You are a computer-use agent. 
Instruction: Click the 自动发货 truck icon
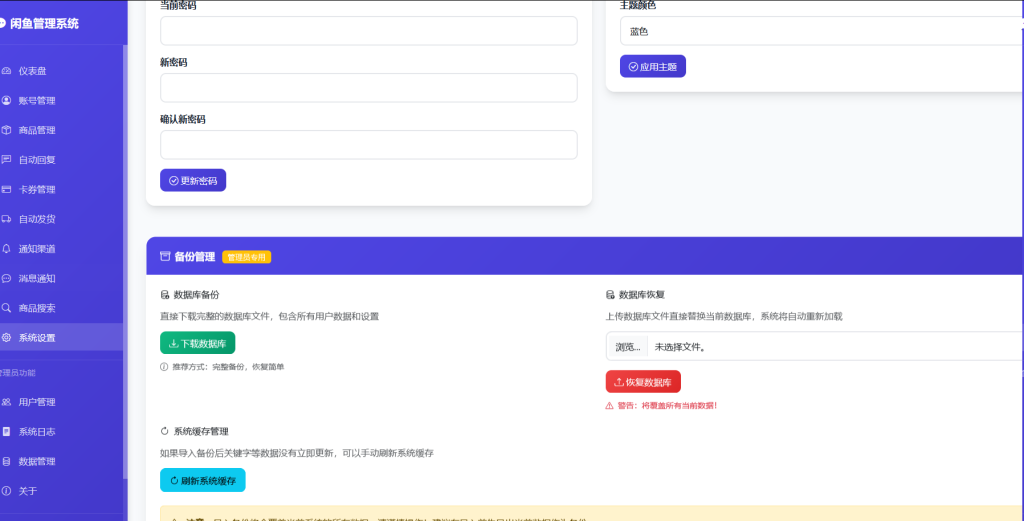[x=7, y=219]
